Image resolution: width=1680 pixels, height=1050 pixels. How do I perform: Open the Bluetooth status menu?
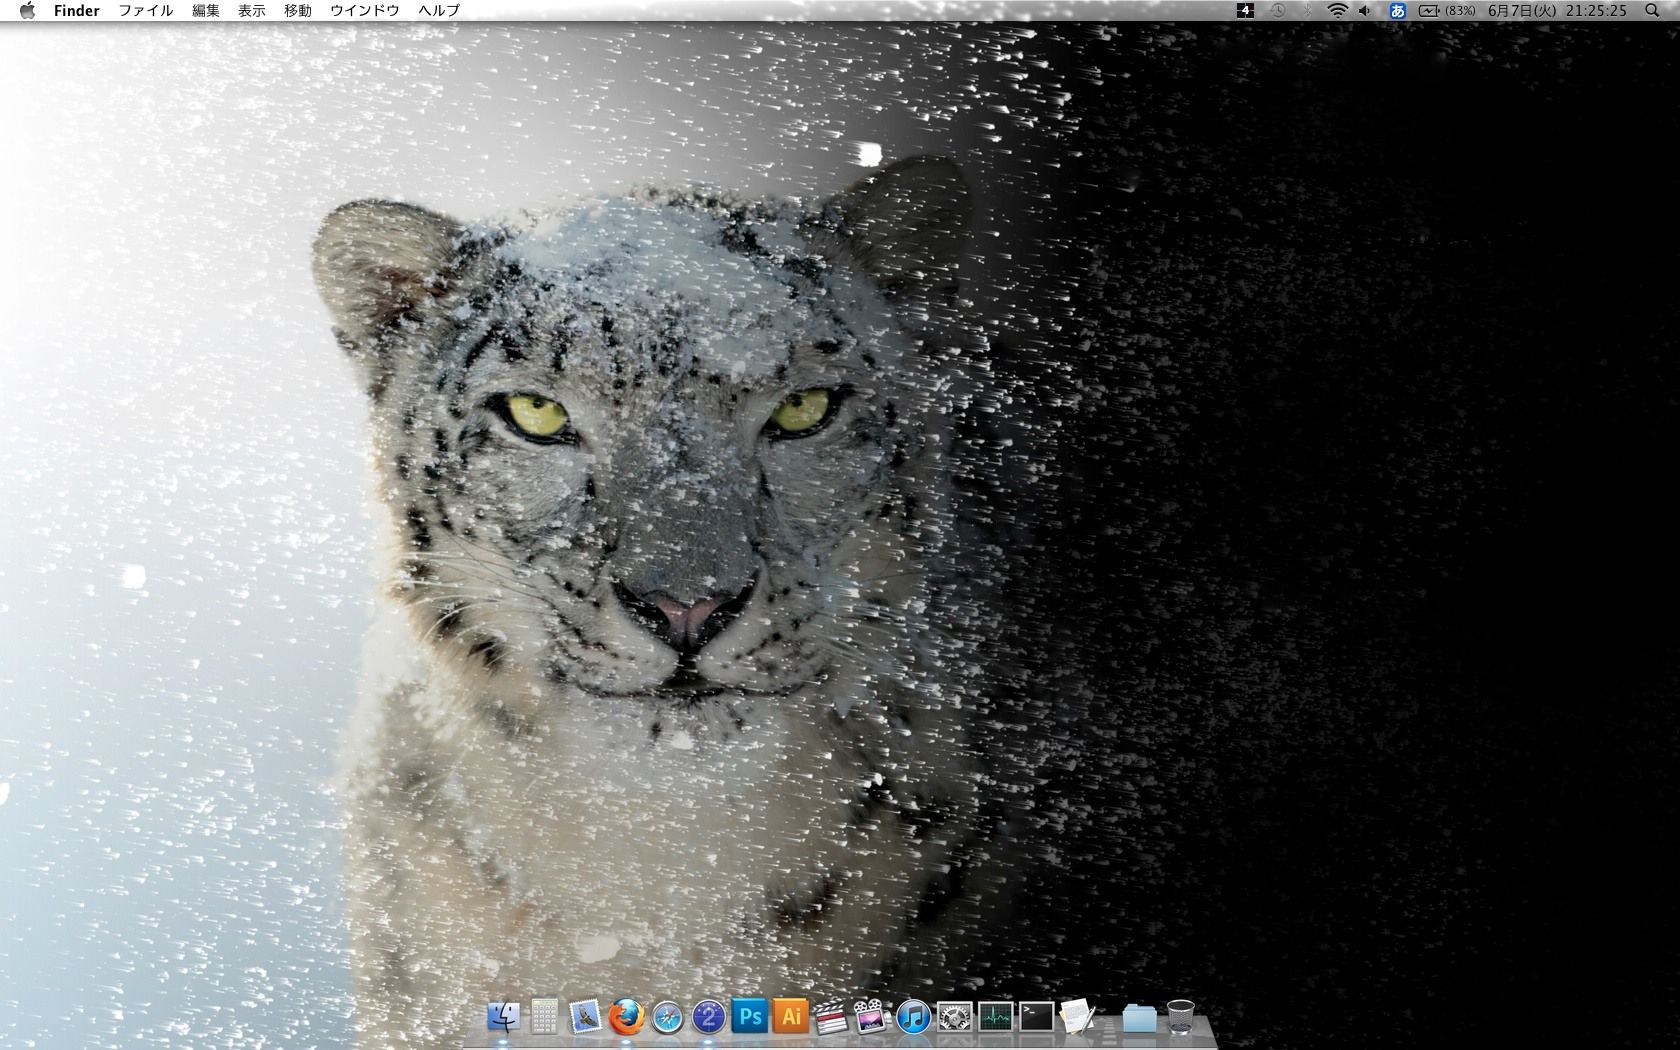click(x=1307, y=10)
